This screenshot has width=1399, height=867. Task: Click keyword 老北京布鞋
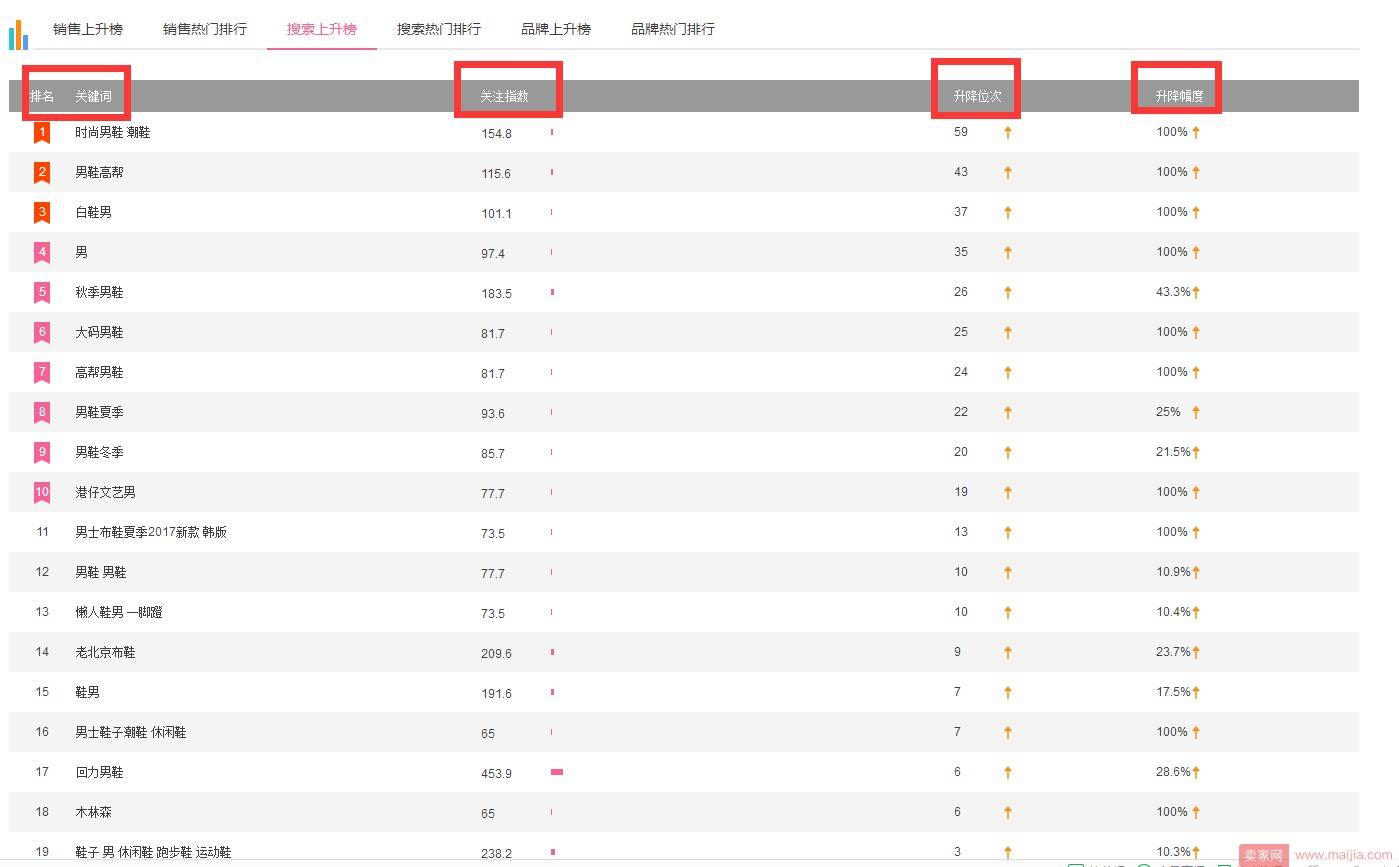tap(106, 652)
